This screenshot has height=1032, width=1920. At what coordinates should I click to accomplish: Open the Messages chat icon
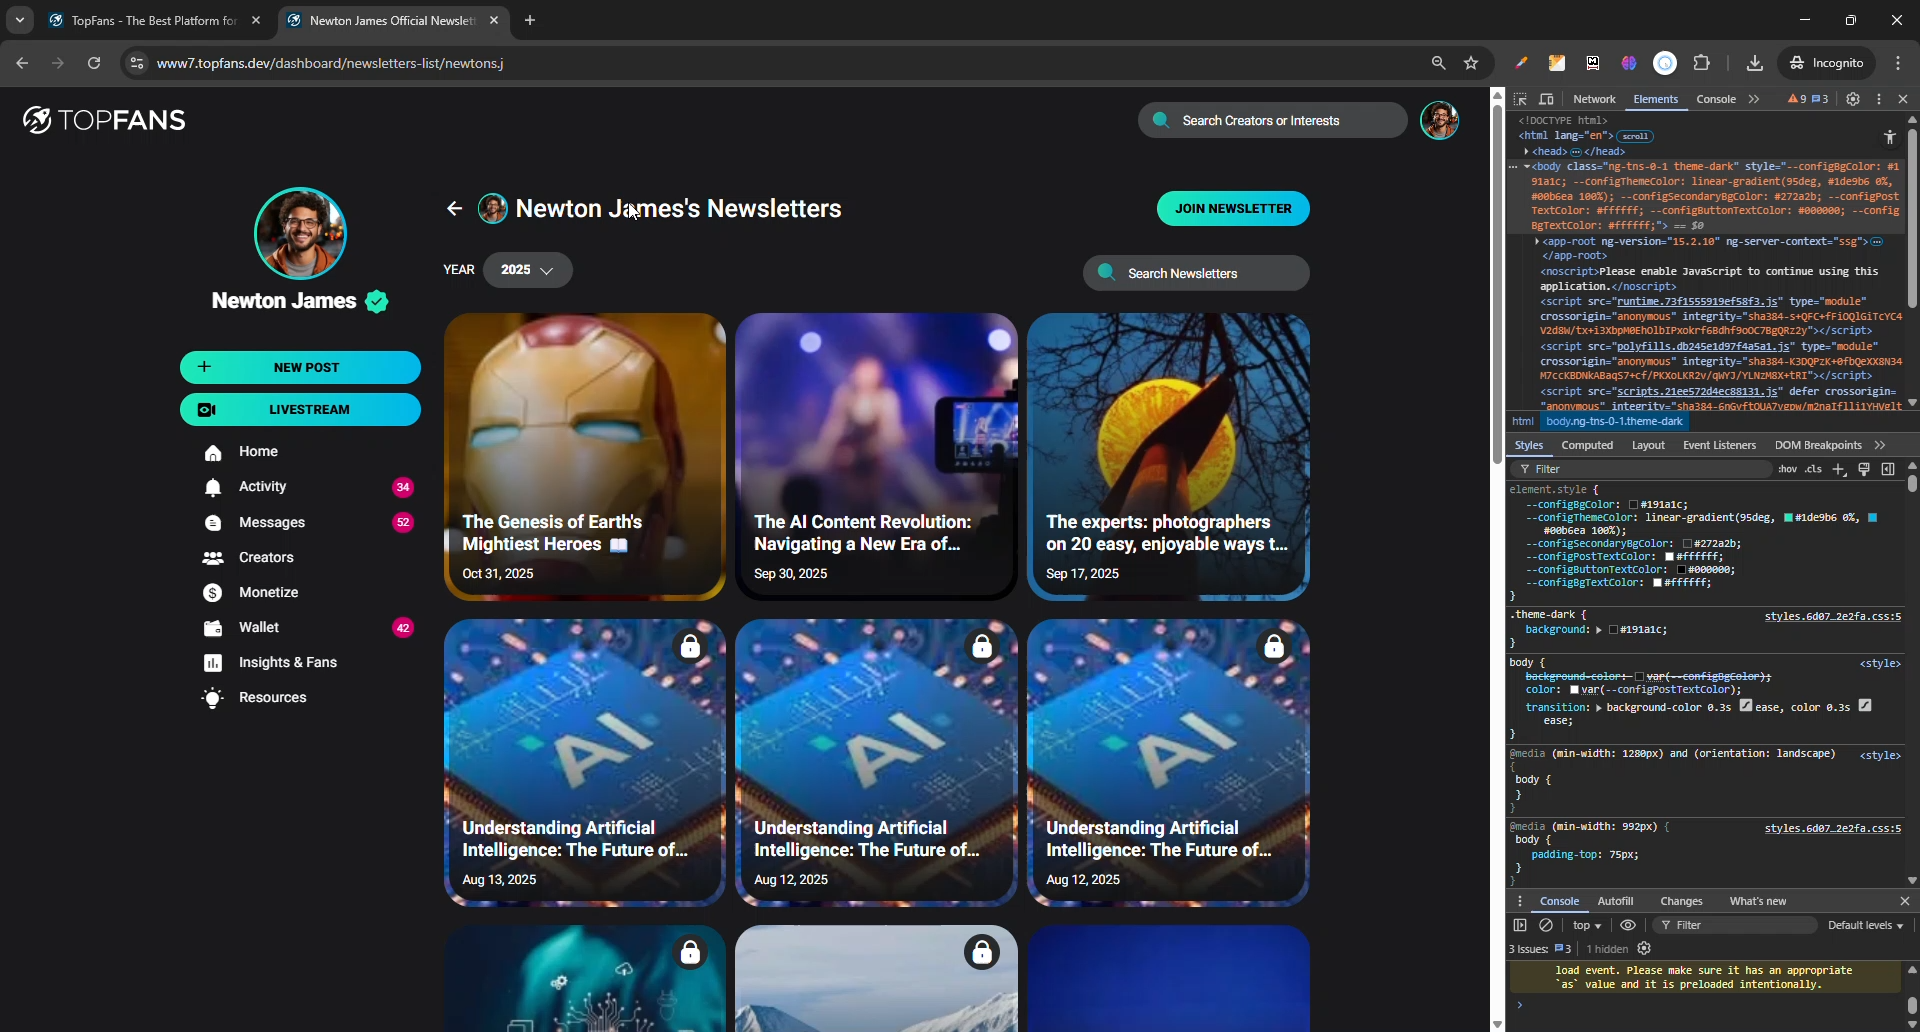[213, 523]
